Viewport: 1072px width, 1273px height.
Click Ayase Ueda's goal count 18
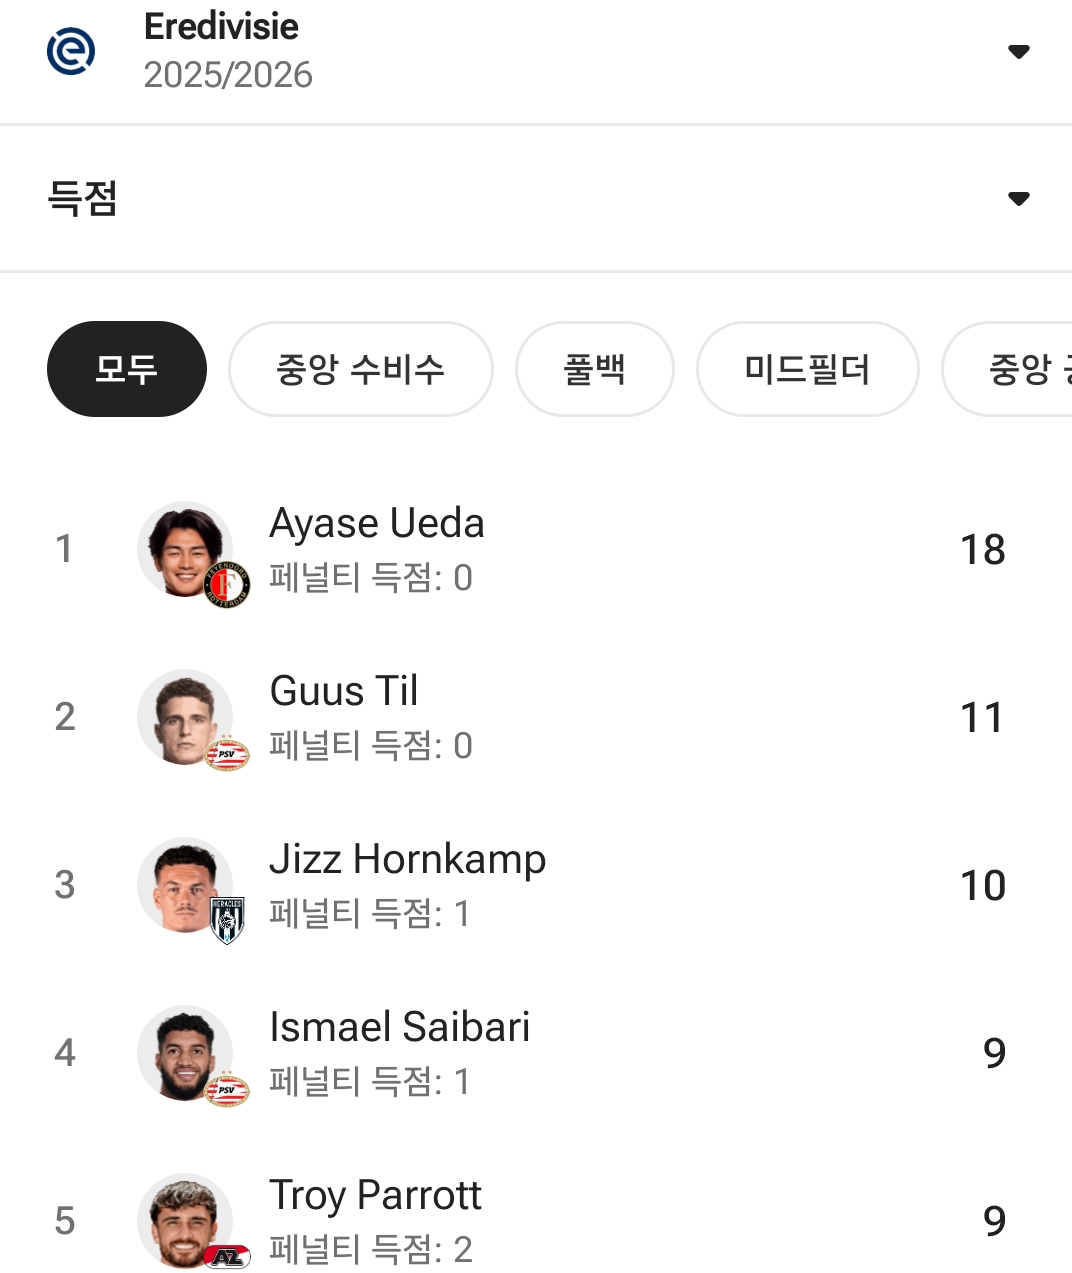pos(982,549)
